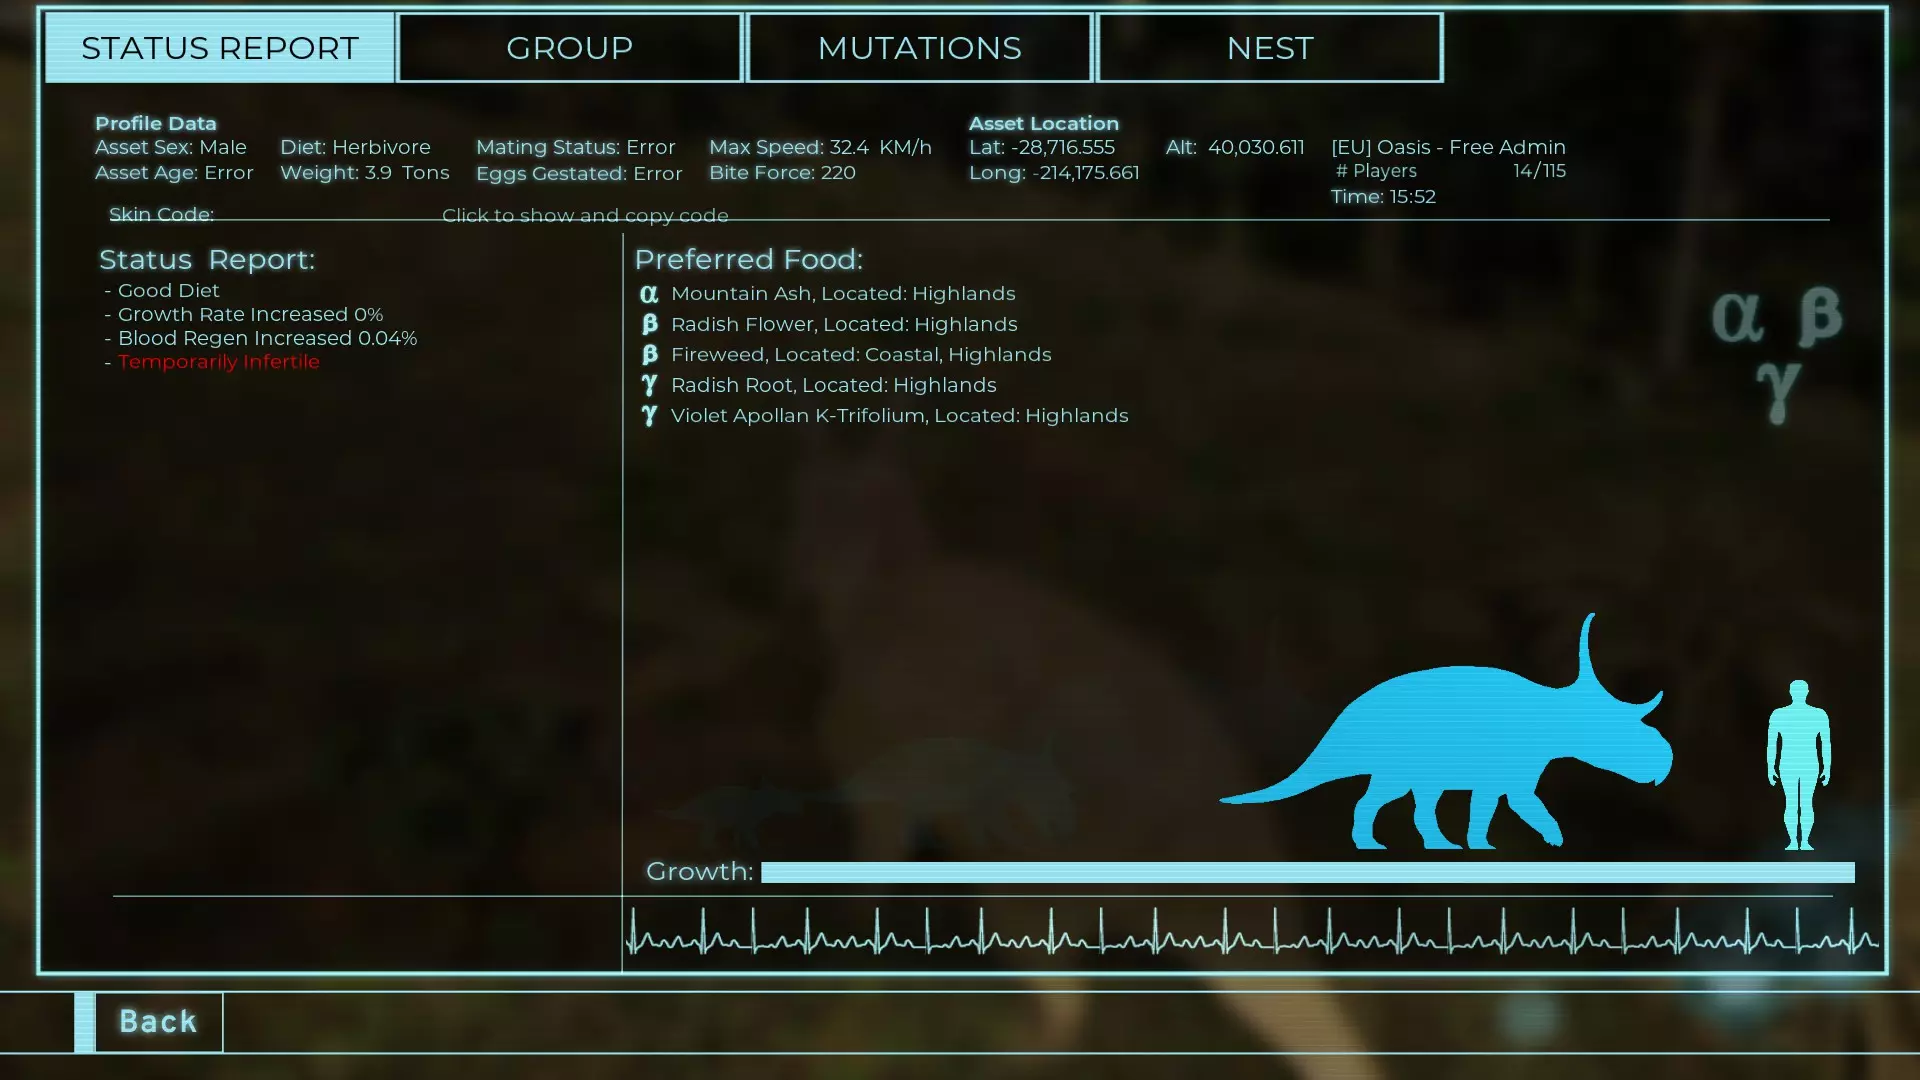This screenshot has width=1920, height=1080.
Task: Click the large gamma nutrient symbol
Action: tap(1778, 390)
